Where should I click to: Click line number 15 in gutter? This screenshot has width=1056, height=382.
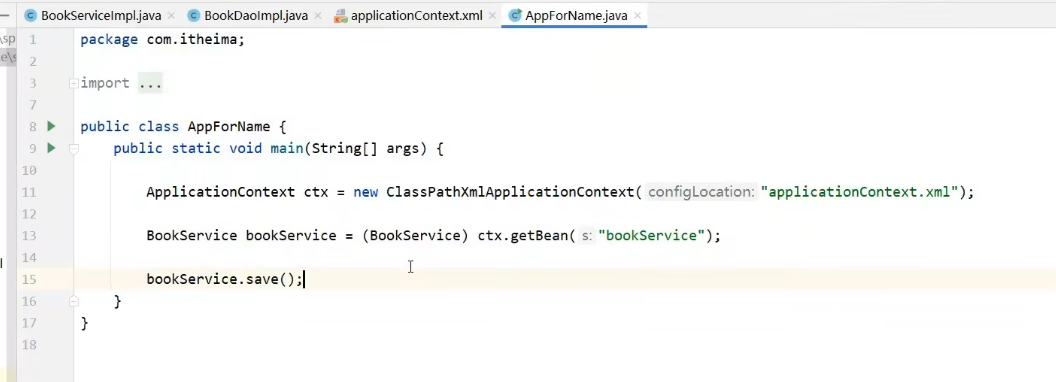28,279
